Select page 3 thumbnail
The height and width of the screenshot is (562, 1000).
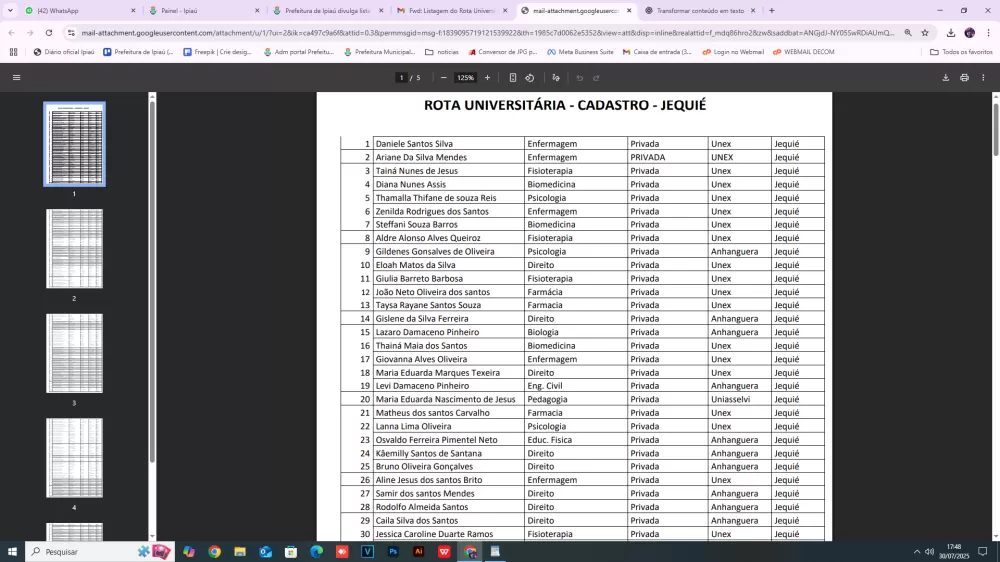[x=74, y=353]
